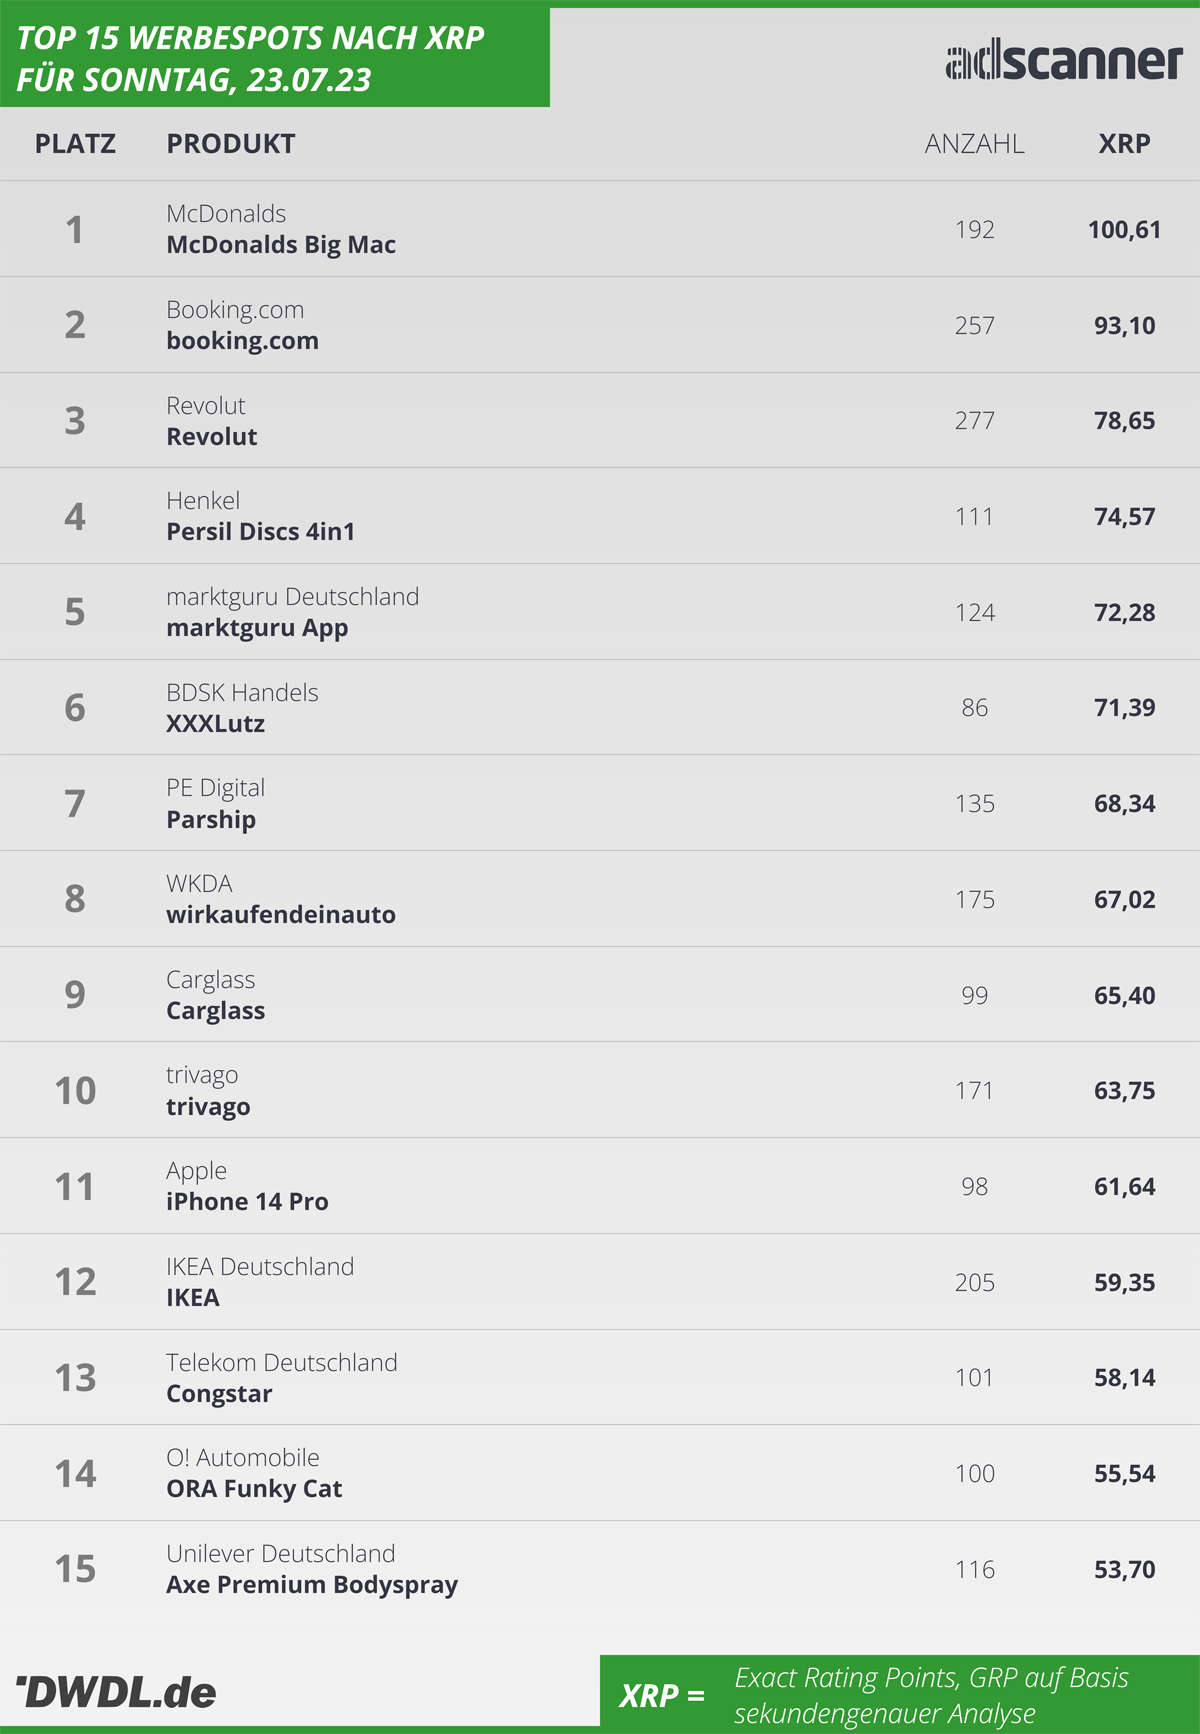The image size is (1200, 1734).
Task: Click the iPhone 14 Pro entry
Action: tap(247, 1202)
